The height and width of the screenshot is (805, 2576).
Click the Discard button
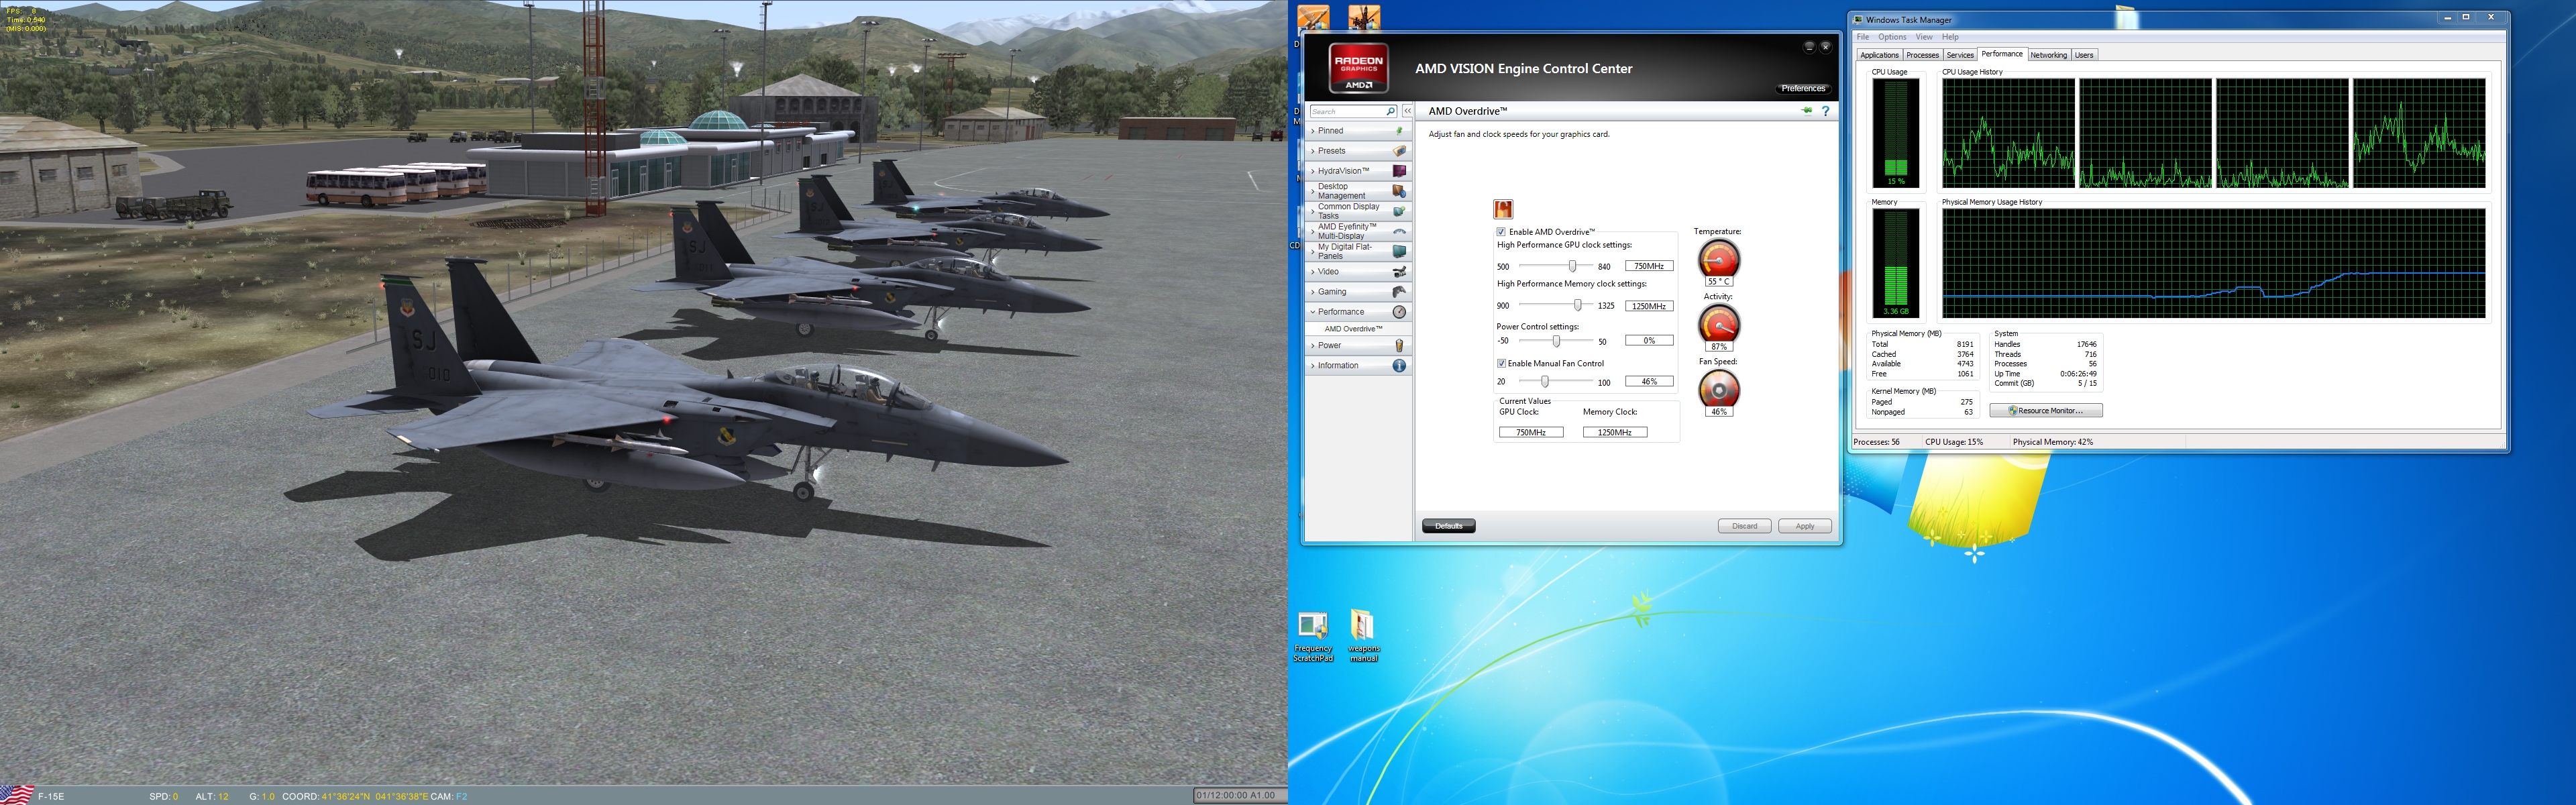point(1744,526)
